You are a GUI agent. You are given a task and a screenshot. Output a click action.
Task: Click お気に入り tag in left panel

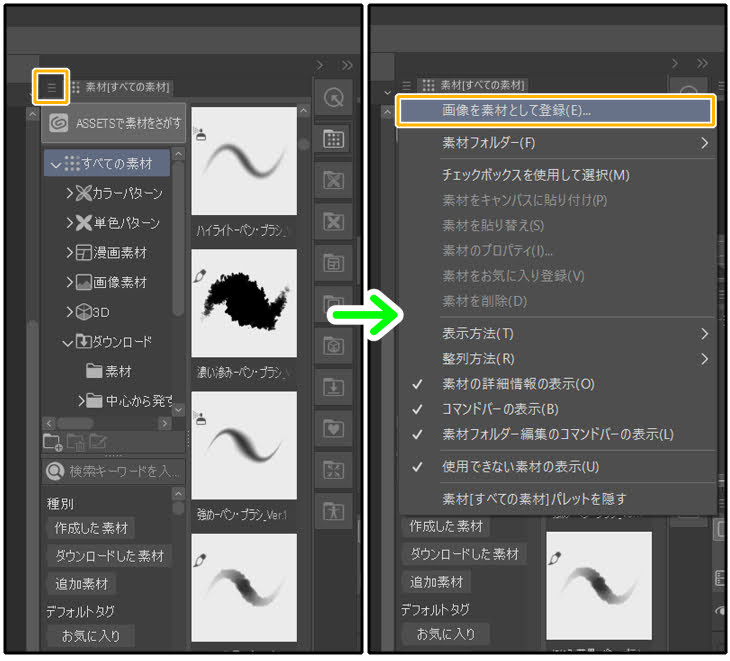click(x=91, y=636)
